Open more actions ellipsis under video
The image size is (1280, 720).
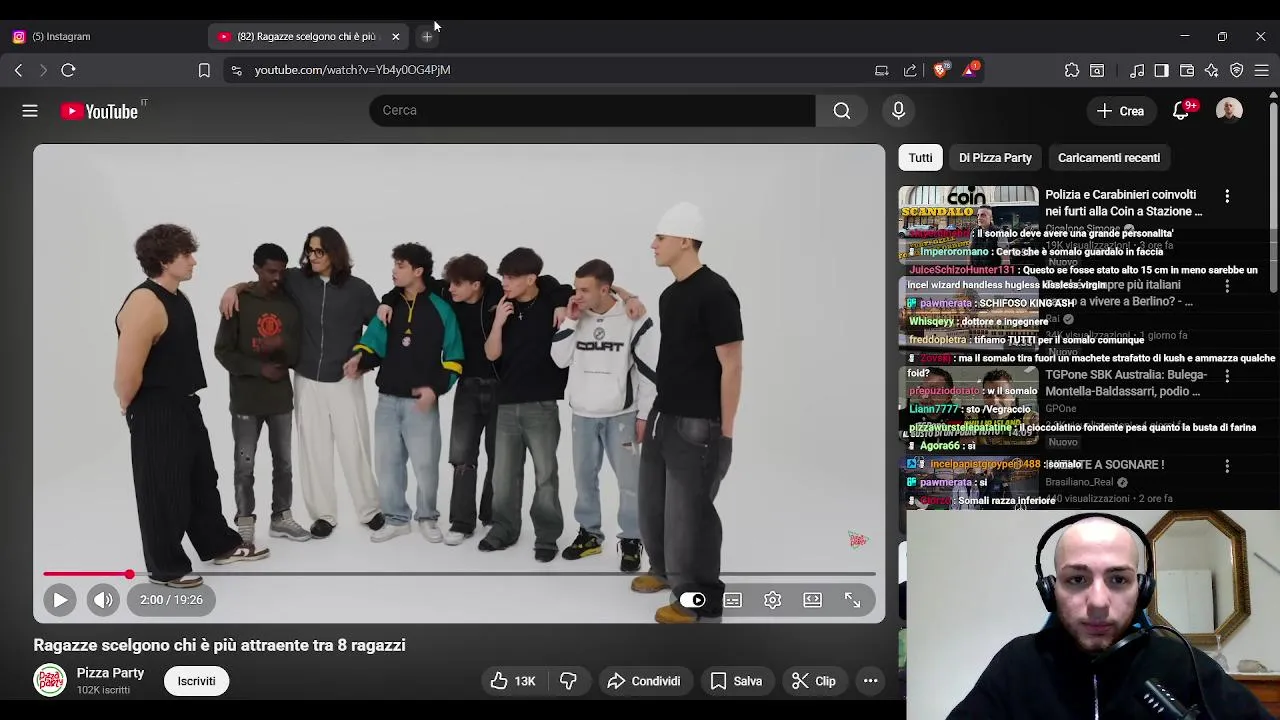coord(870,681)
